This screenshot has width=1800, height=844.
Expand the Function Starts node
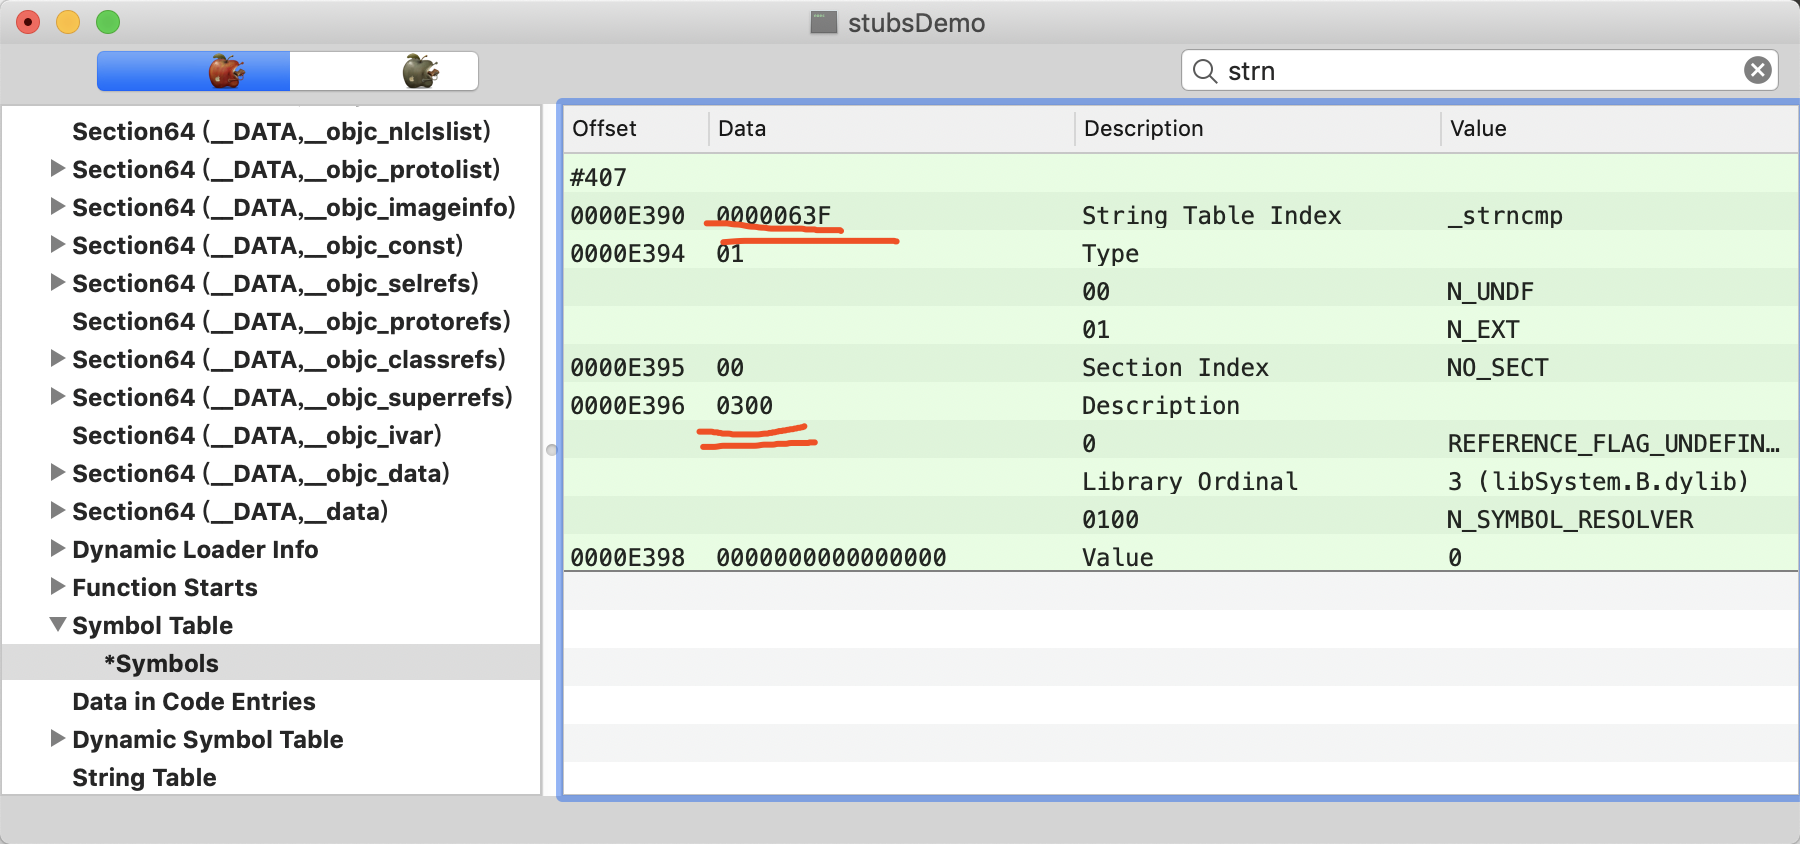(58, 587)
